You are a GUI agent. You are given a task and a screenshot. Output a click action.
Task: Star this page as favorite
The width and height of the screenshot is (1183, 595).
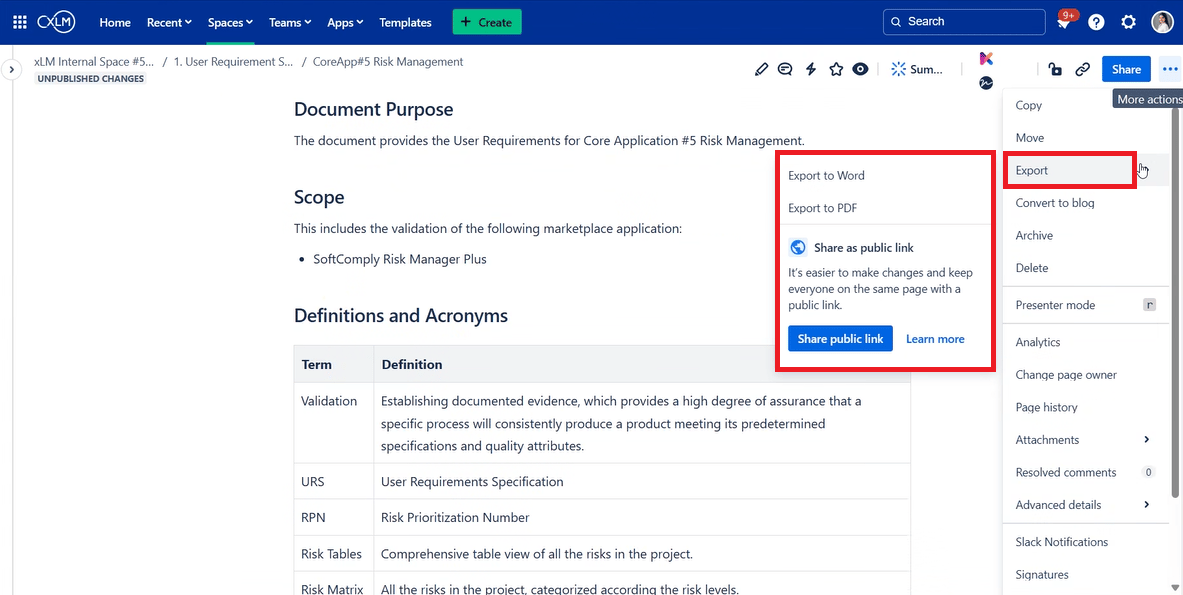(836, 69)
